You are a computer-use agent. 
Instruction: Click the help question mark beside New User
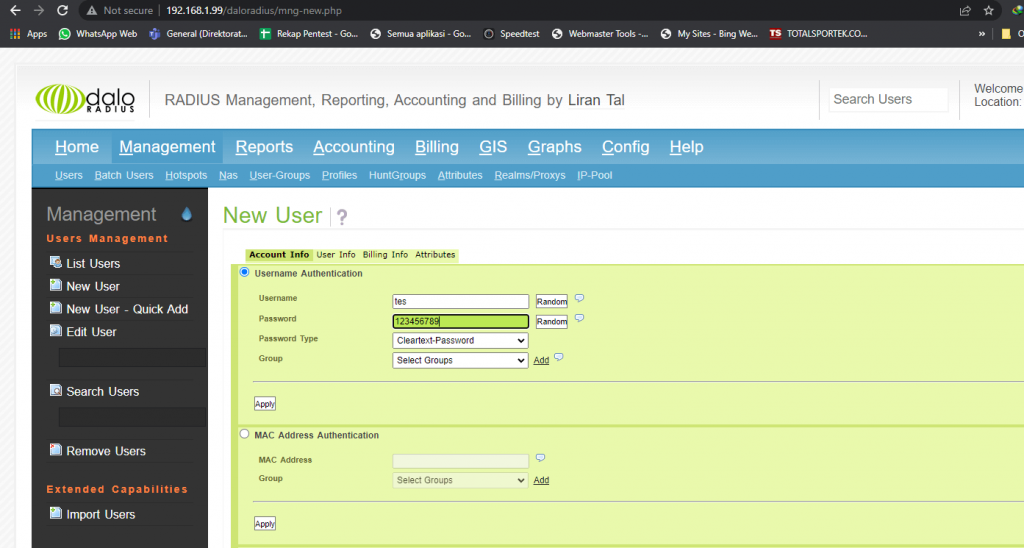tap(342, 217)
